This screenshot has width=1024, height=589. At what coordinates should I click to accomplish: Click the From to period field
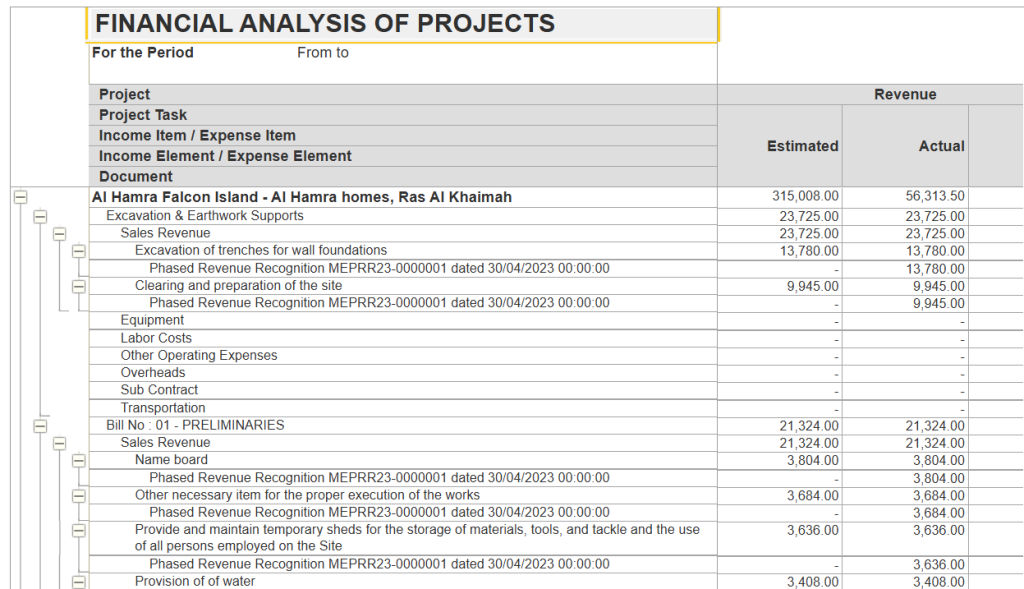click(322, 52)
